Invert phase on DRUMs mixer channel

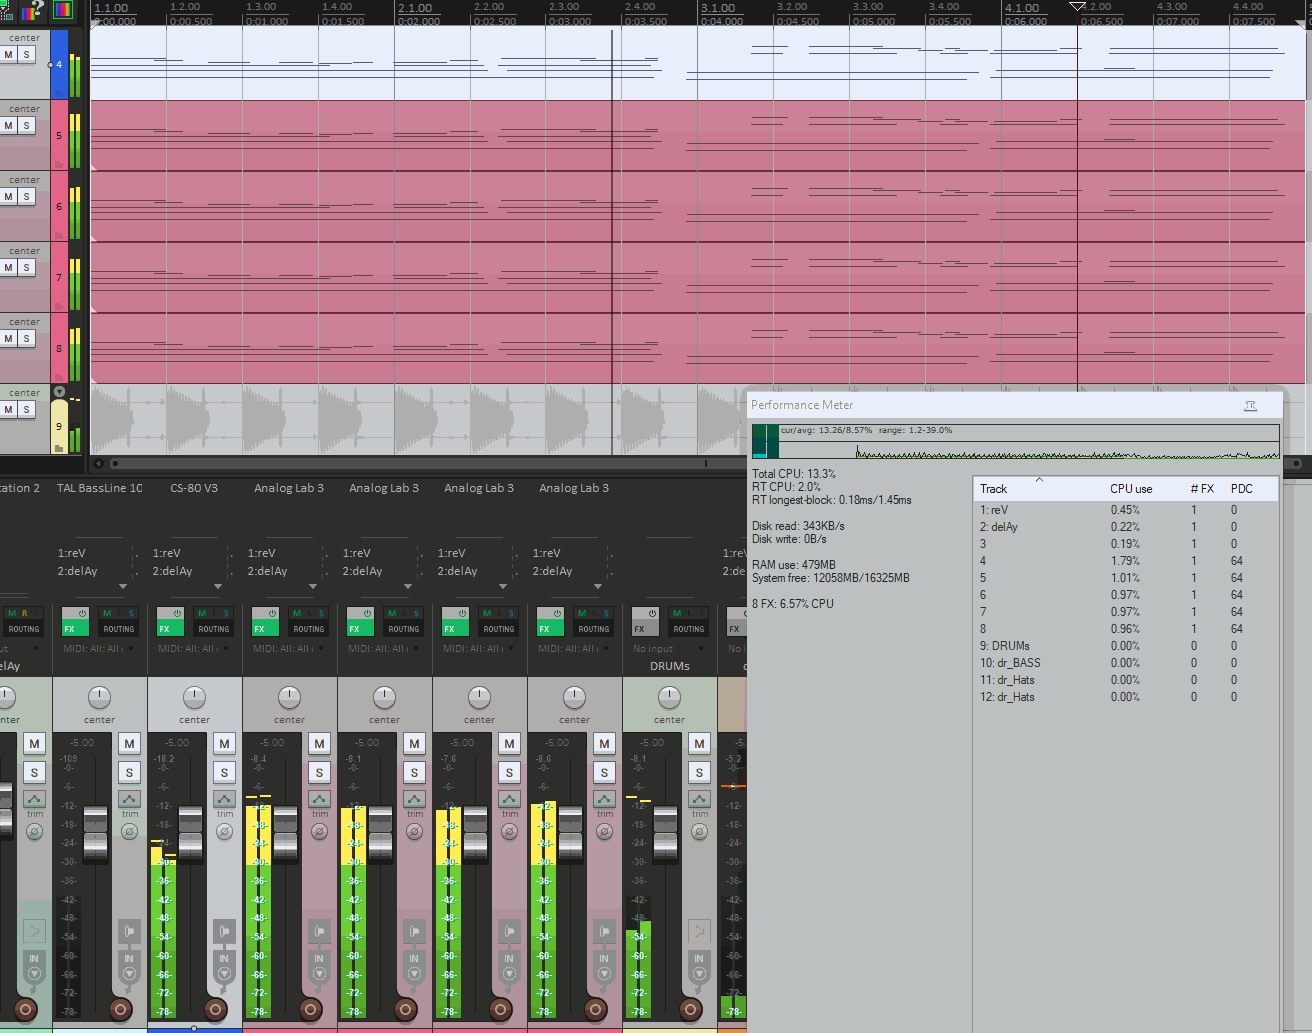[x=699, y=832]
